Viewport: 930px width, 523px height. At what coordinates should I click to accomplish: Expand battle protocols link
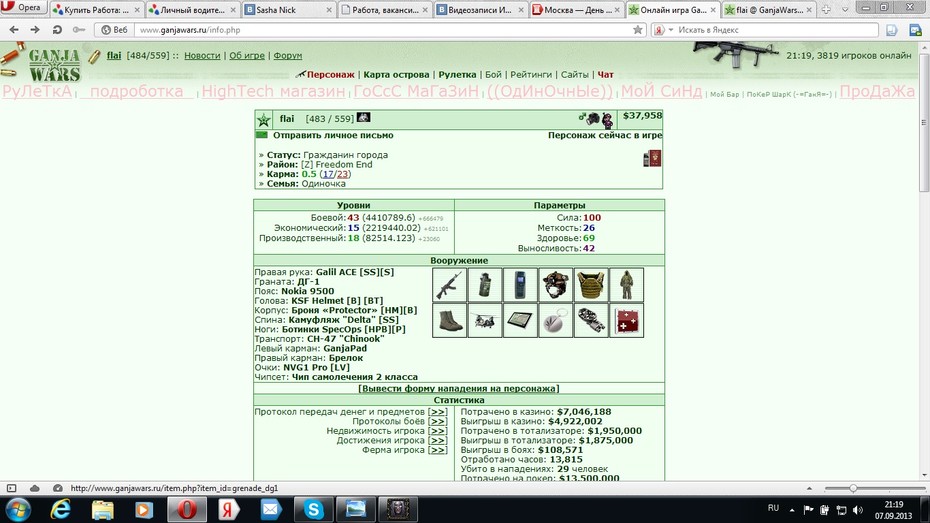pos(438,421)
